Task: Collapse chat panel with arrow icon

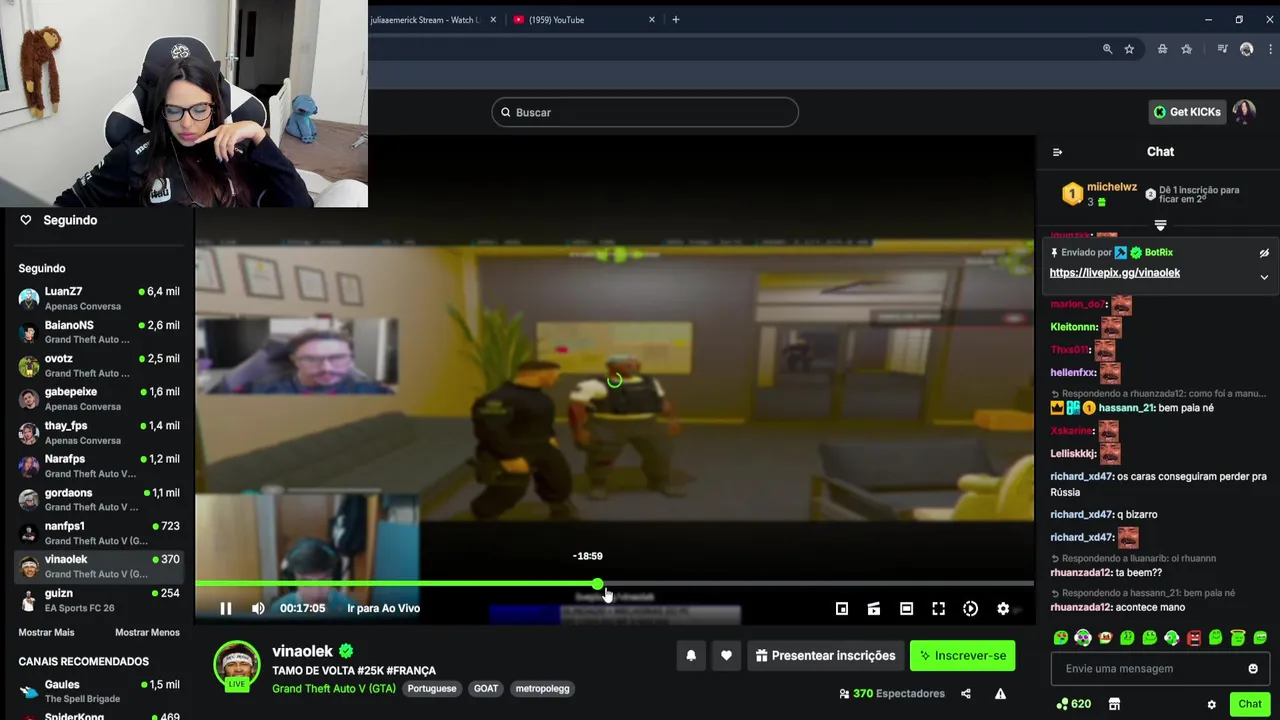Action: [x=1058, y=152]
